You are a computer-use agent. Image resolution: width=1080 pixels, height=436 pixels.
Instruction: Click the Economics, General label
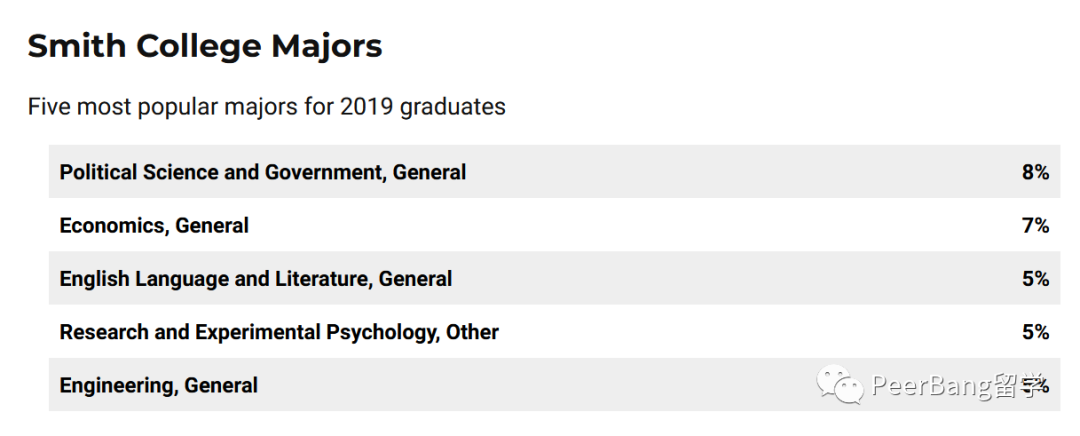[154, 225]
